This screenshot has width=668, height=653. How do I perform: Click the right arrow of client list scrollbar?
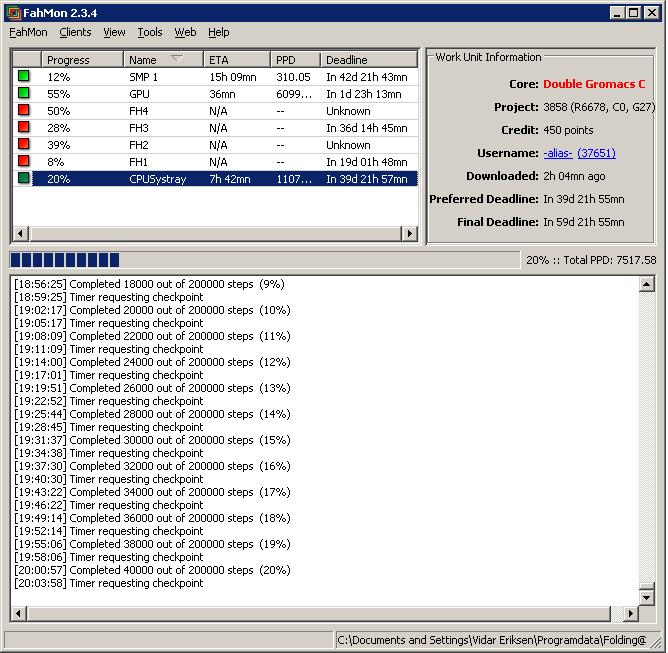pyautogui.click(x=409, y=233)
